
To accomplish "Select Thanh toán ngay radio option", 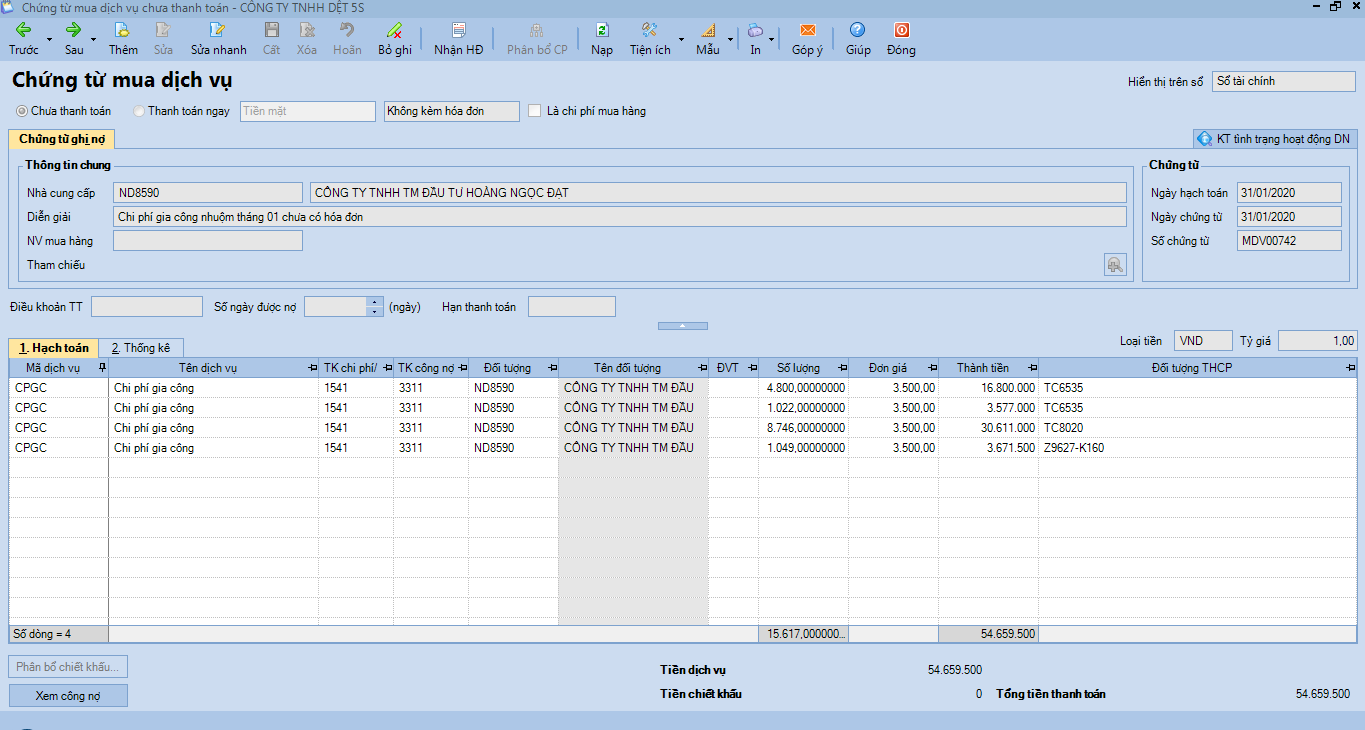I will (x=139, y=111).
